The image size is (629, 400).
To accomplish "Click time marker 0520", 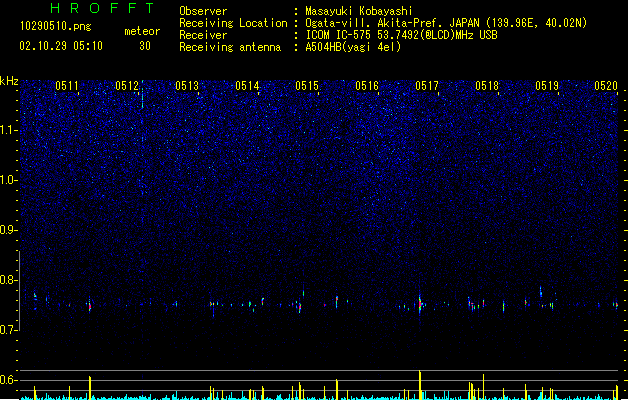I will pyautogui.click(x=606, y=86).
